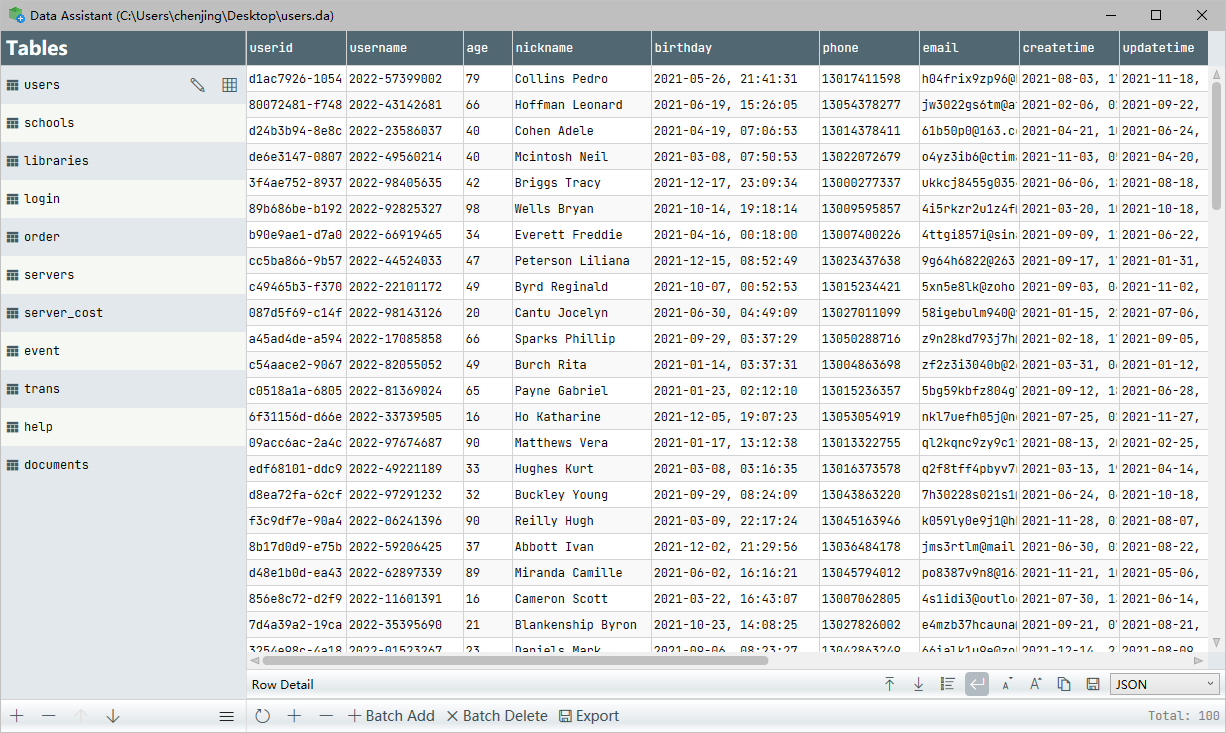Move table down with sidebar down arrow
Screen dimensions: 1226x733
click(x=113, y=716)
